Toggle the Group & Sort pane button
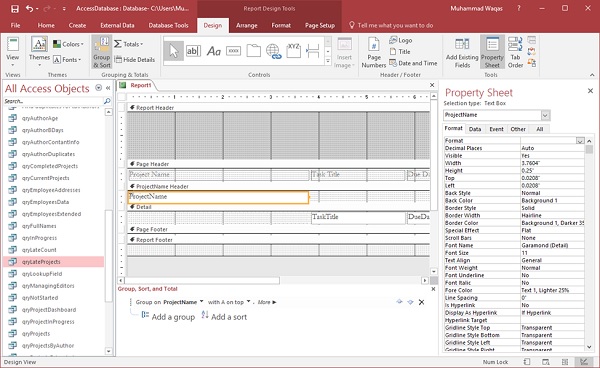 pos(101,52)
